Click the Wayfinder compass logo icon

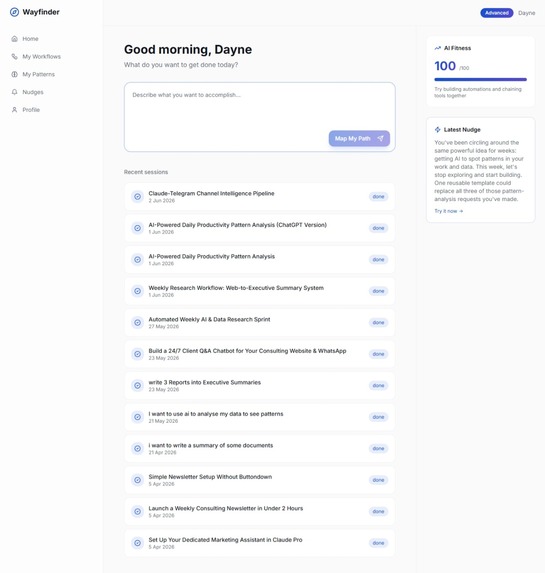[x=14, y=12]
